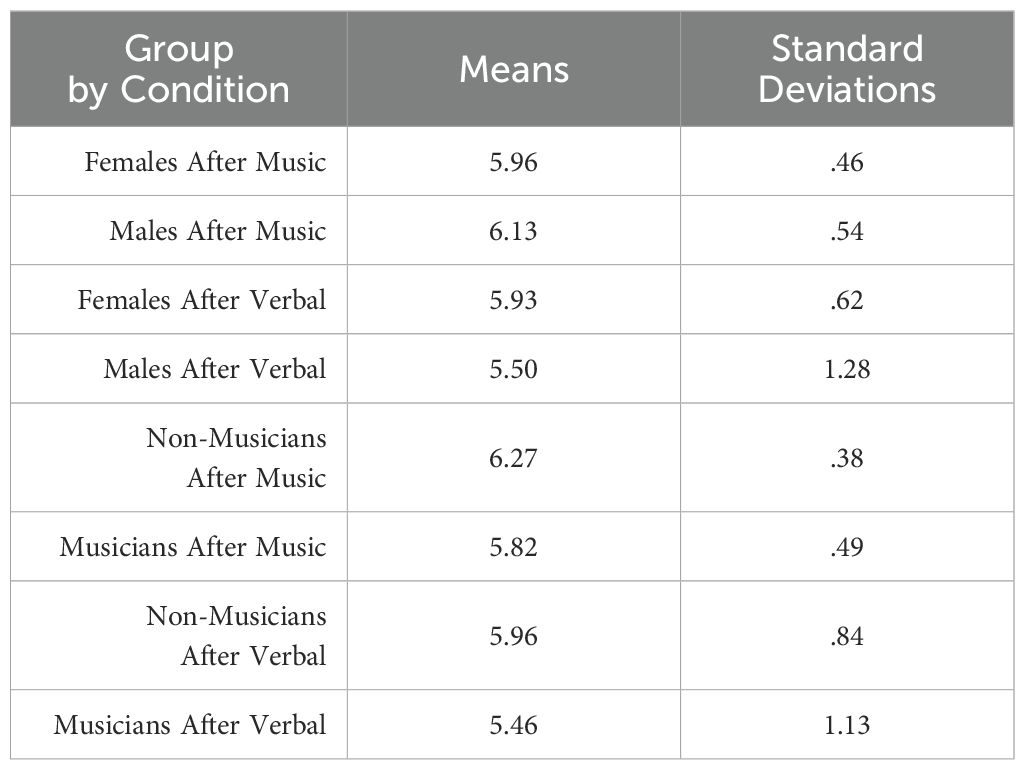Image resolution: width=1025 pixels, height=770 pixels.
Task: Select the "Males After Verbal" row label
Action: pyautogui.click(x=215, y=369)
